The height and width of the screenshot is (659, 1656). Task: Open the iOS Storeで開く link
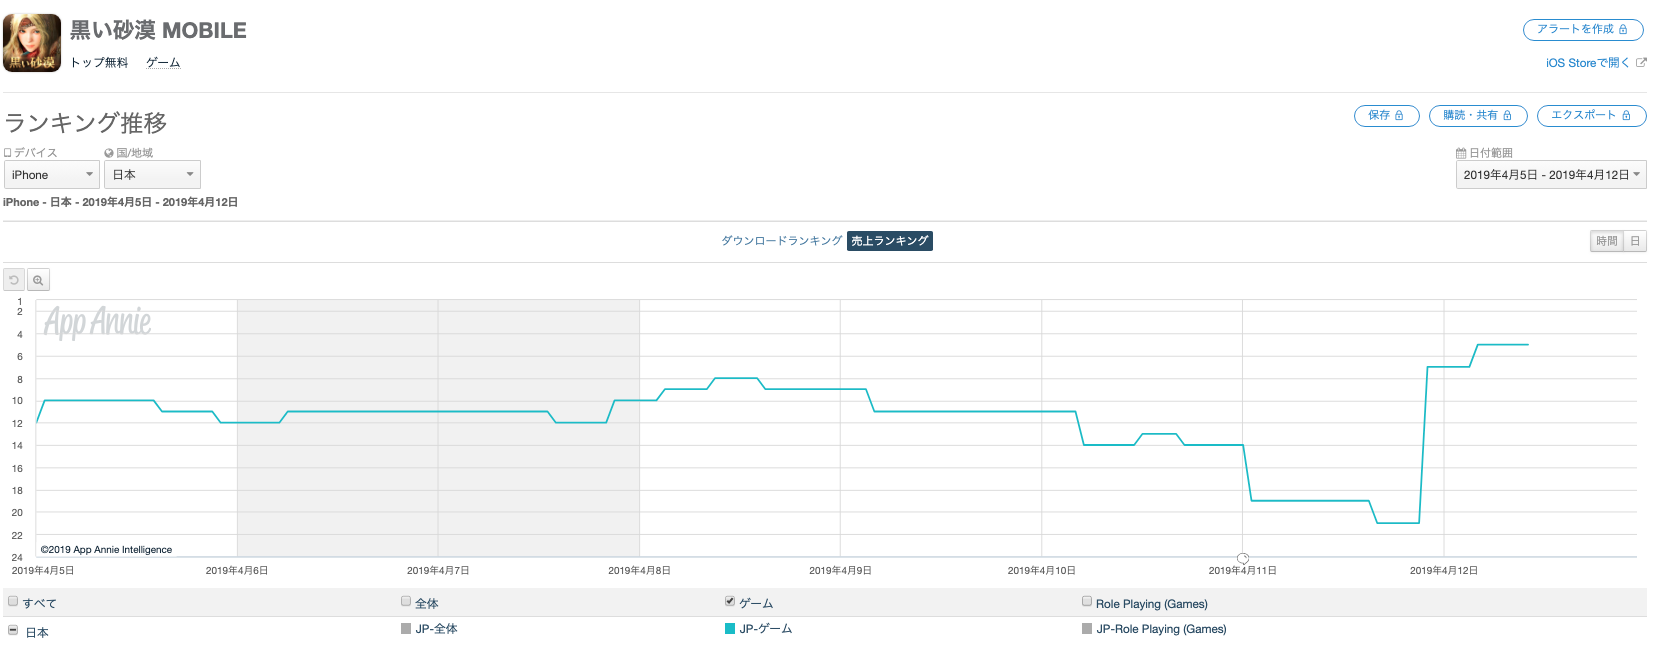[x=1596, y=63]
